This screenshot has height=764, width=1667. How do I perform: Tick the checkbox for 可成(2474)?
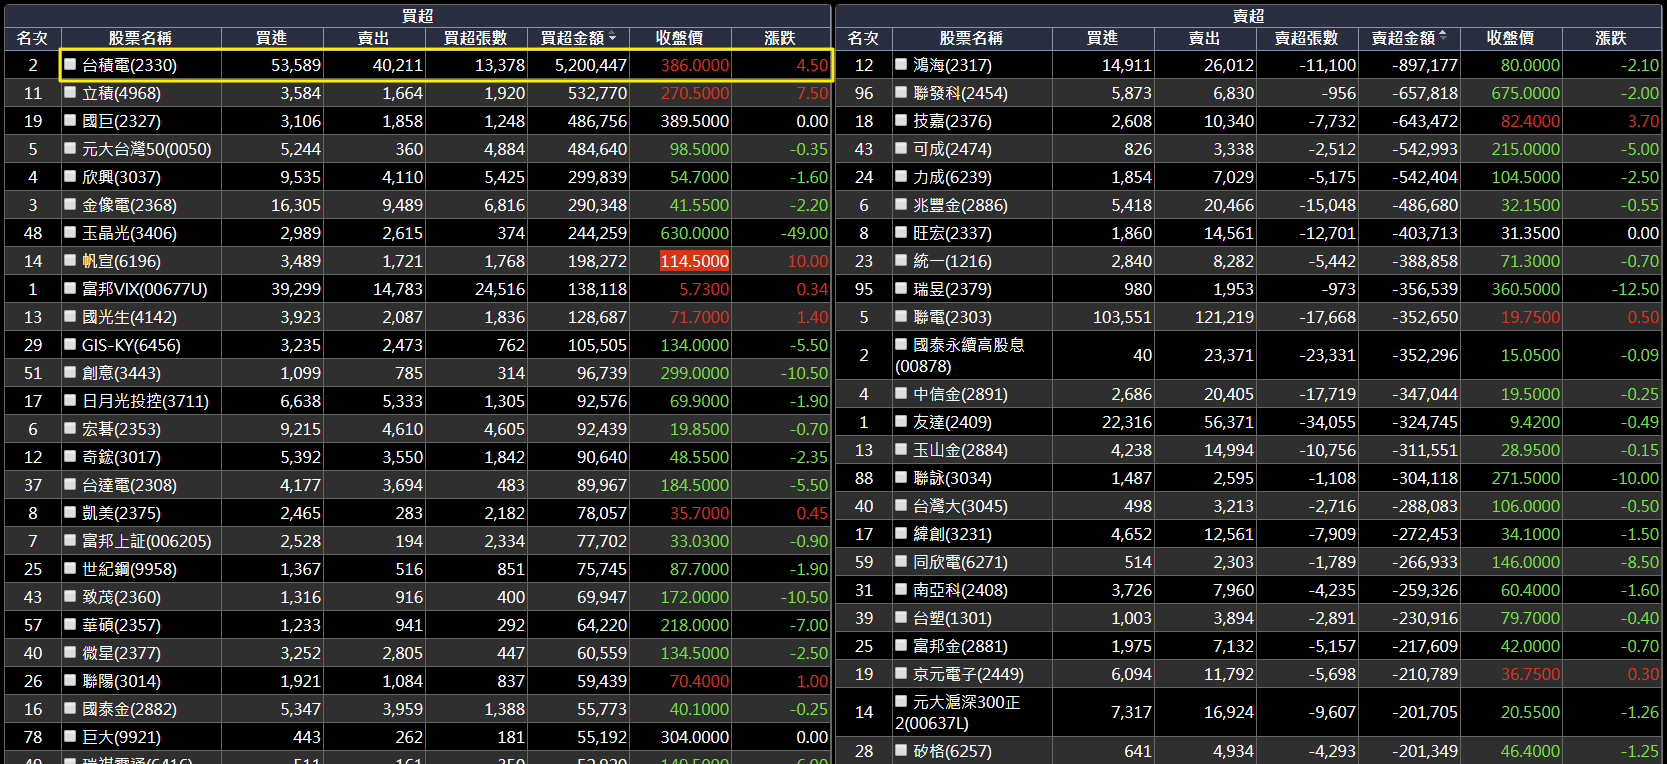point(901,148)
